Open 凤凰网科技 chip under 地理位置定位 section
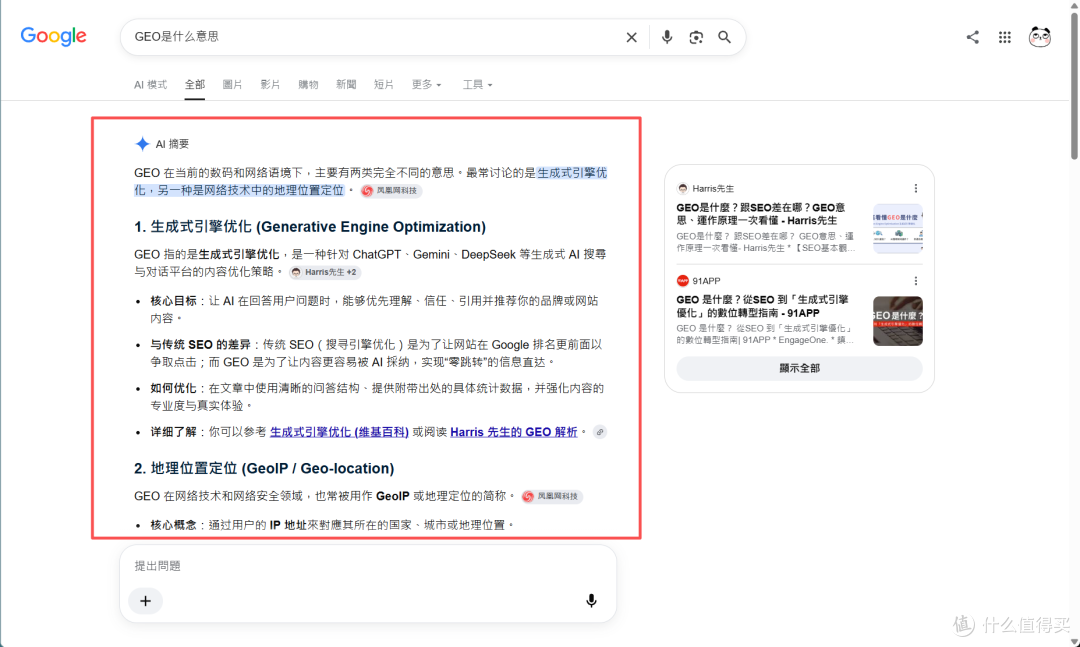This screenshot has width=1080, height=647. click(x=552, y=496)
